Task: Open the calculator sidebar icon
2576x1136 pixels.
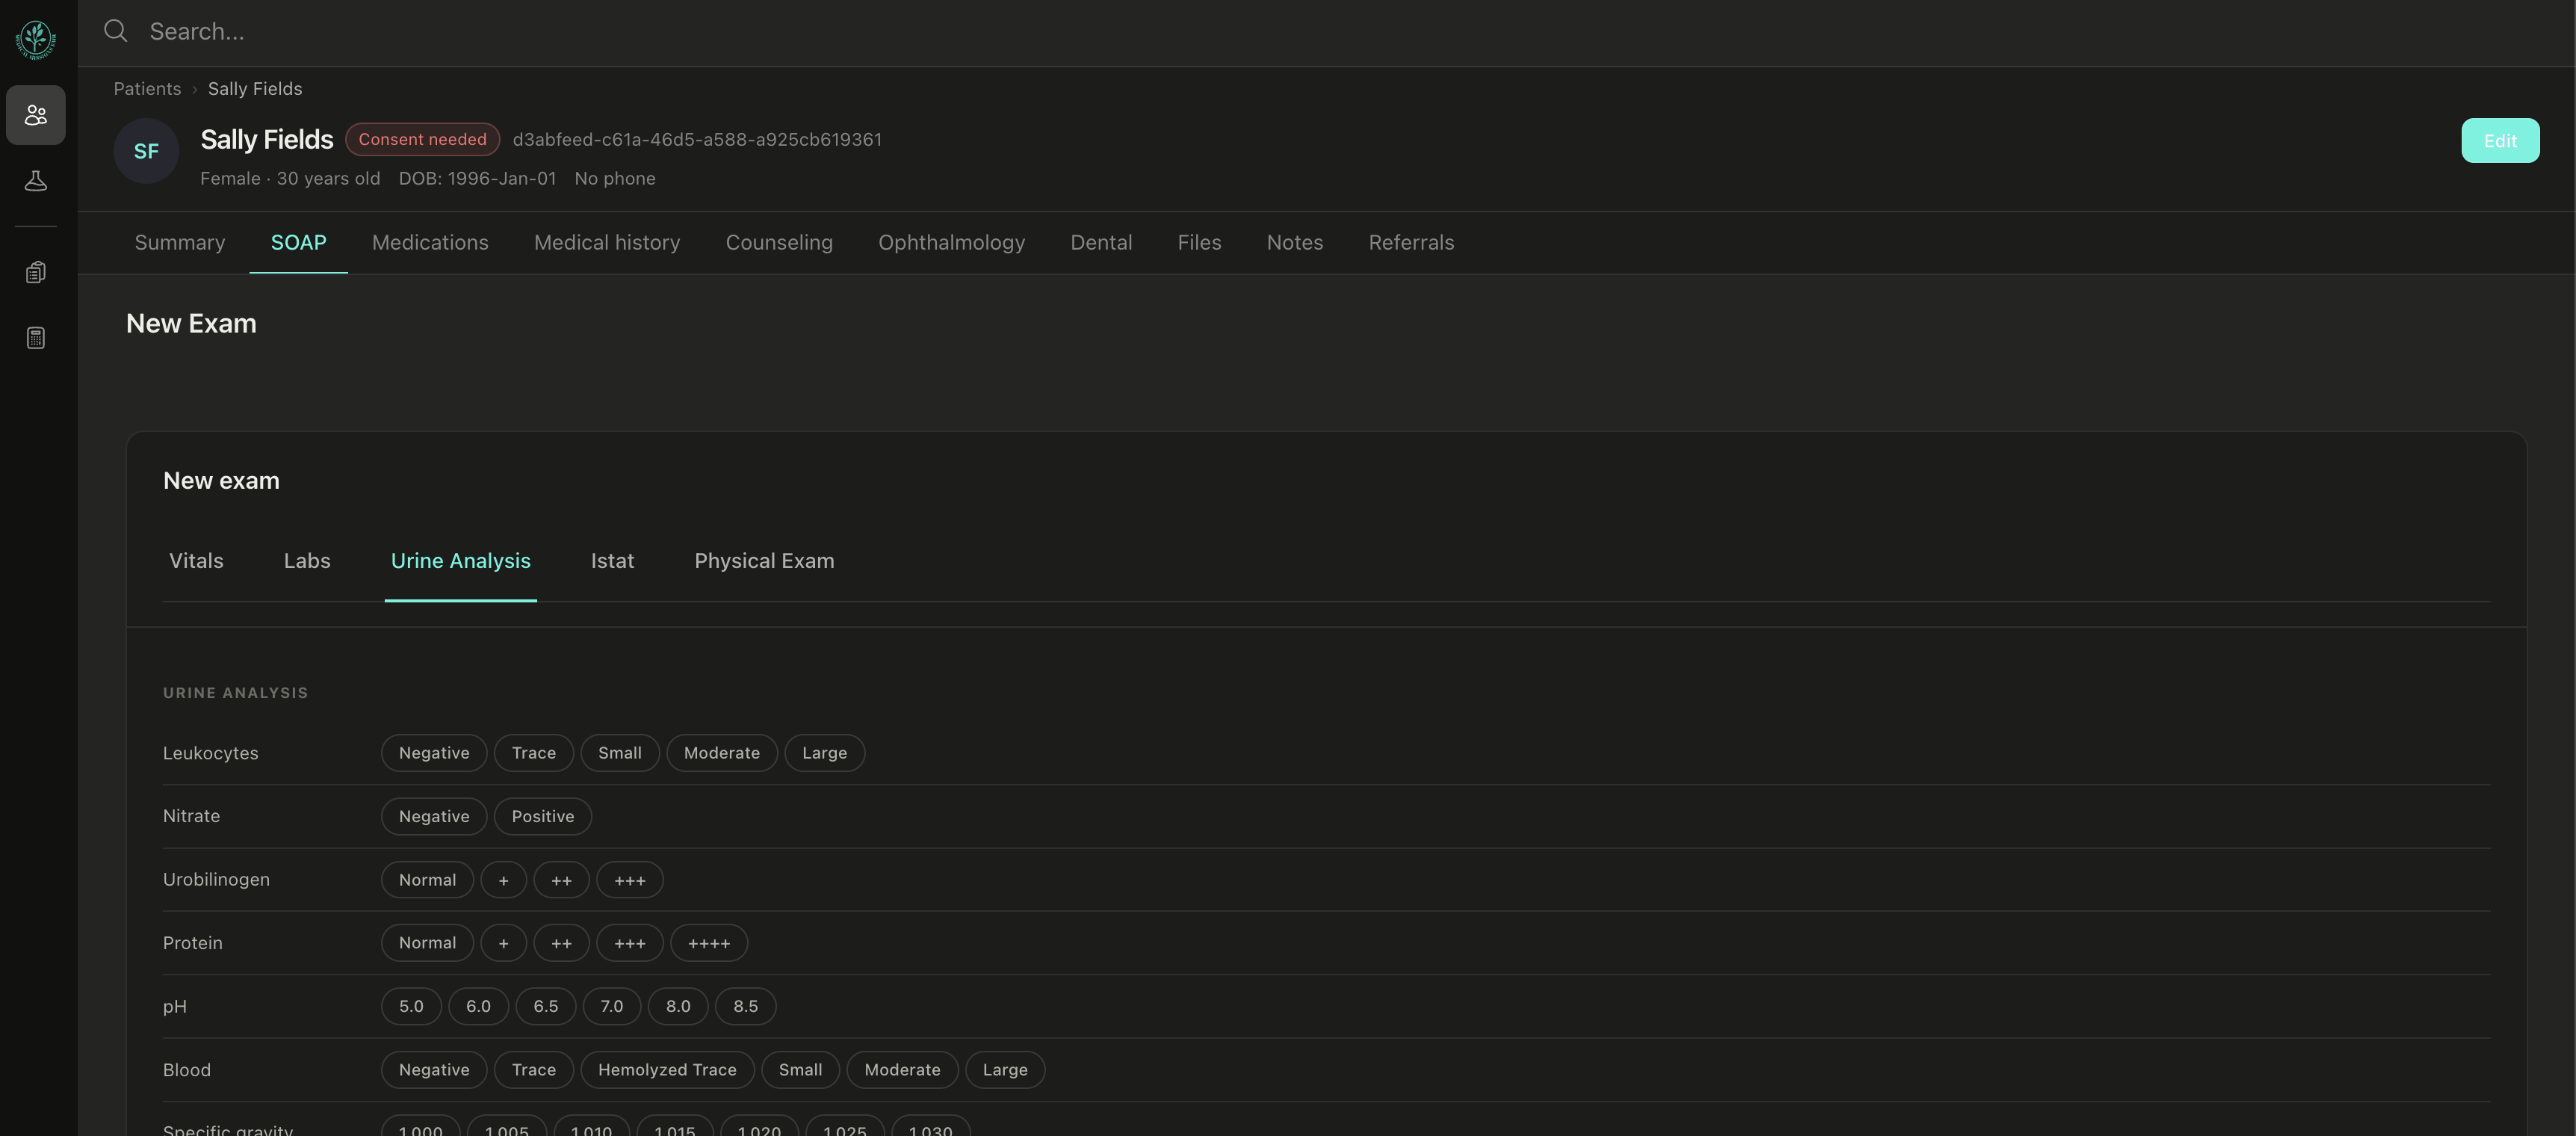Action: [x=36, y=338]
